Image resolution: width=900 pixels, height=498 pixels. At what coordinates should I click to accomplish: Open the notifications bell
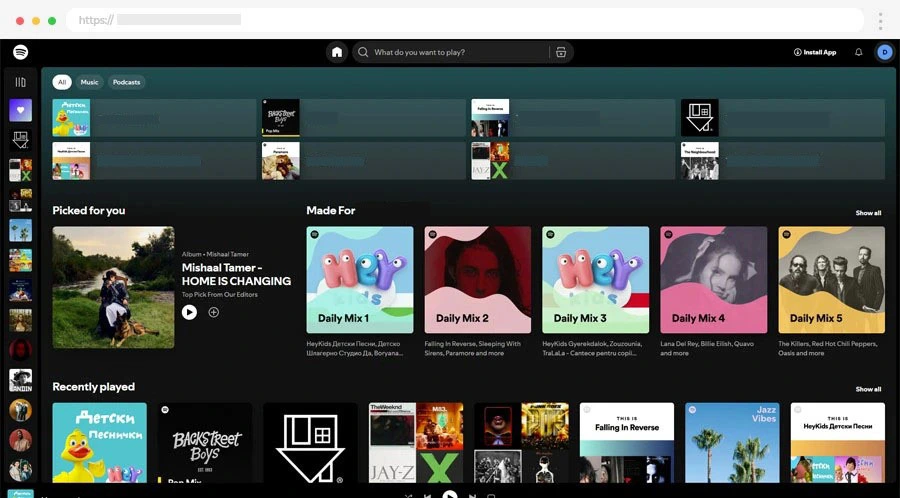[x=858, y=52]
